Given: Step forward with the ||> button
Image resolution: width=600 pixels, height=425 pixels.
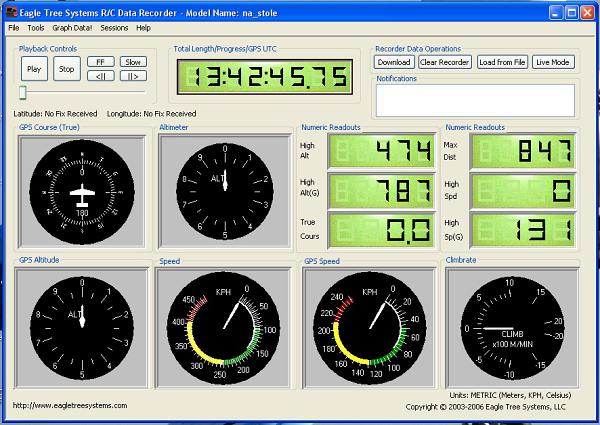Looking at the screenshot, I should point(133,76).
